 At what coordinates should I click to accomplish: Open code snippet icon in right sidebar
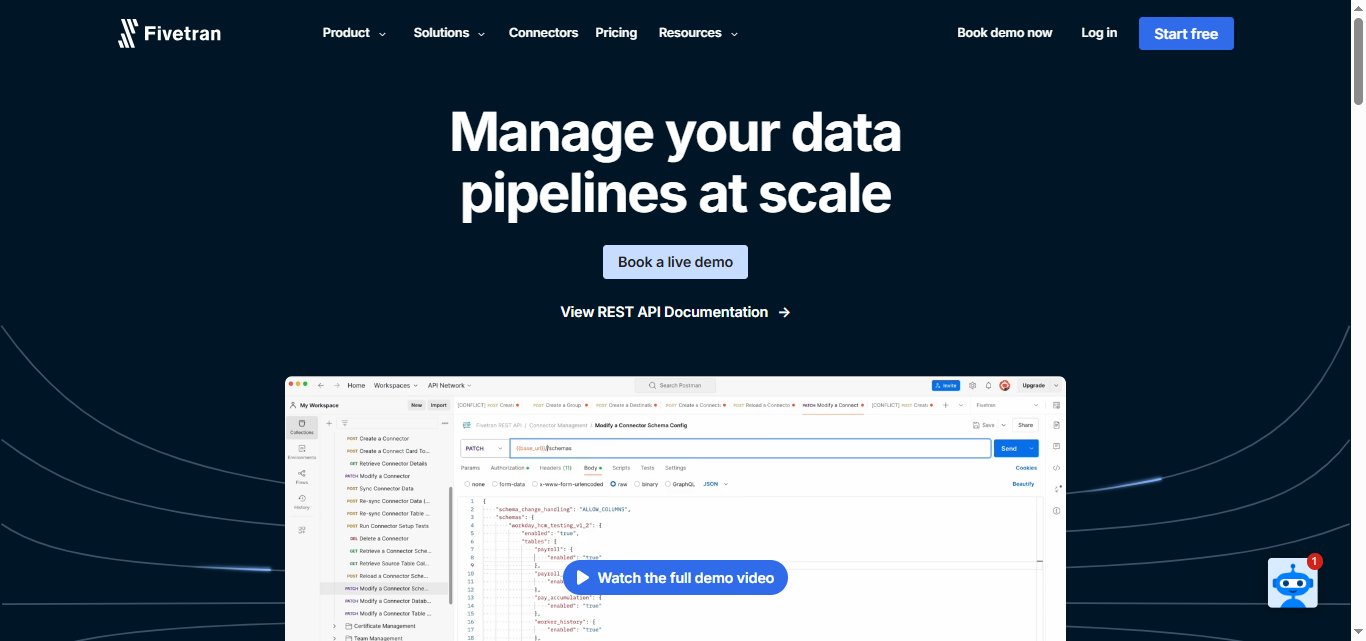point(1056,467)
